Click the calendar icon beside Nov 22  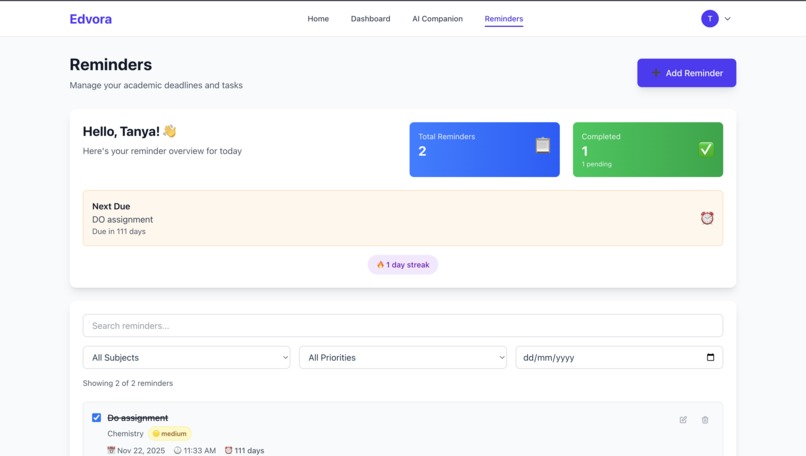111,450
